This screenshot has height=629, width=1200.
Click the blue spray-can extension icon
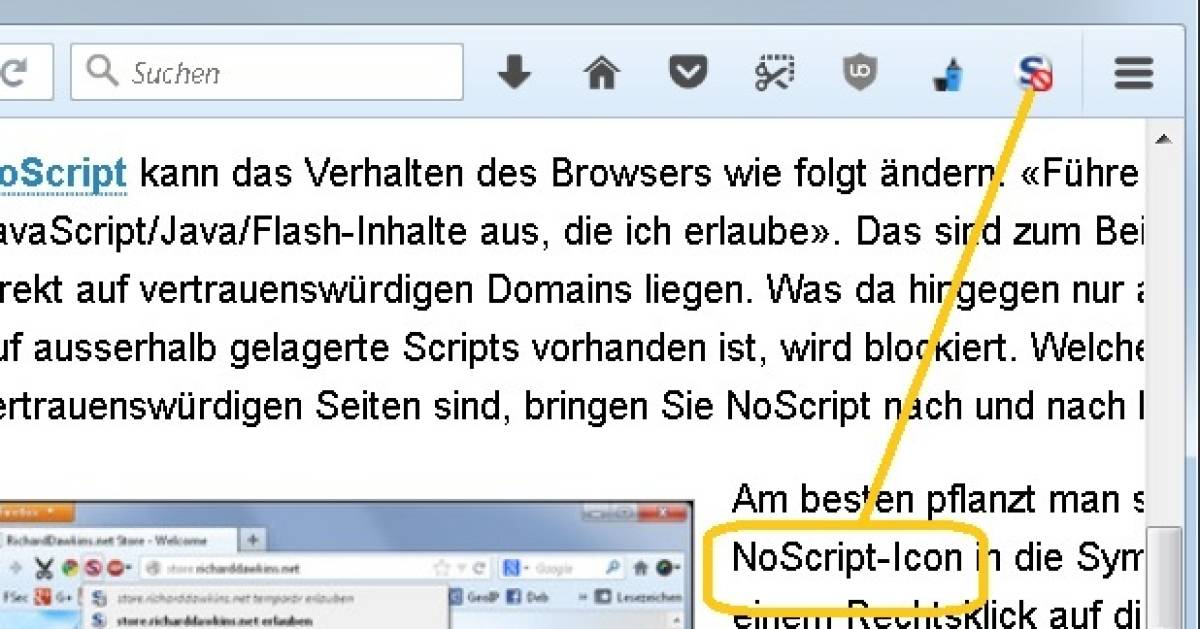tap(948, 72)
